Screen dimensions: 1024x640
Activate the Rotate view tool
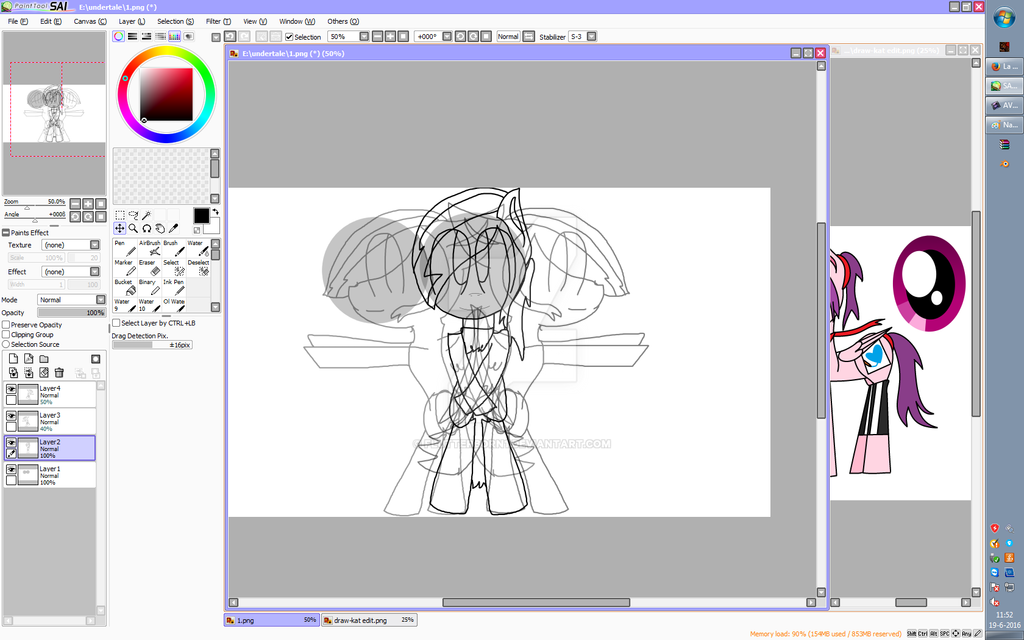tap(147, 228)
